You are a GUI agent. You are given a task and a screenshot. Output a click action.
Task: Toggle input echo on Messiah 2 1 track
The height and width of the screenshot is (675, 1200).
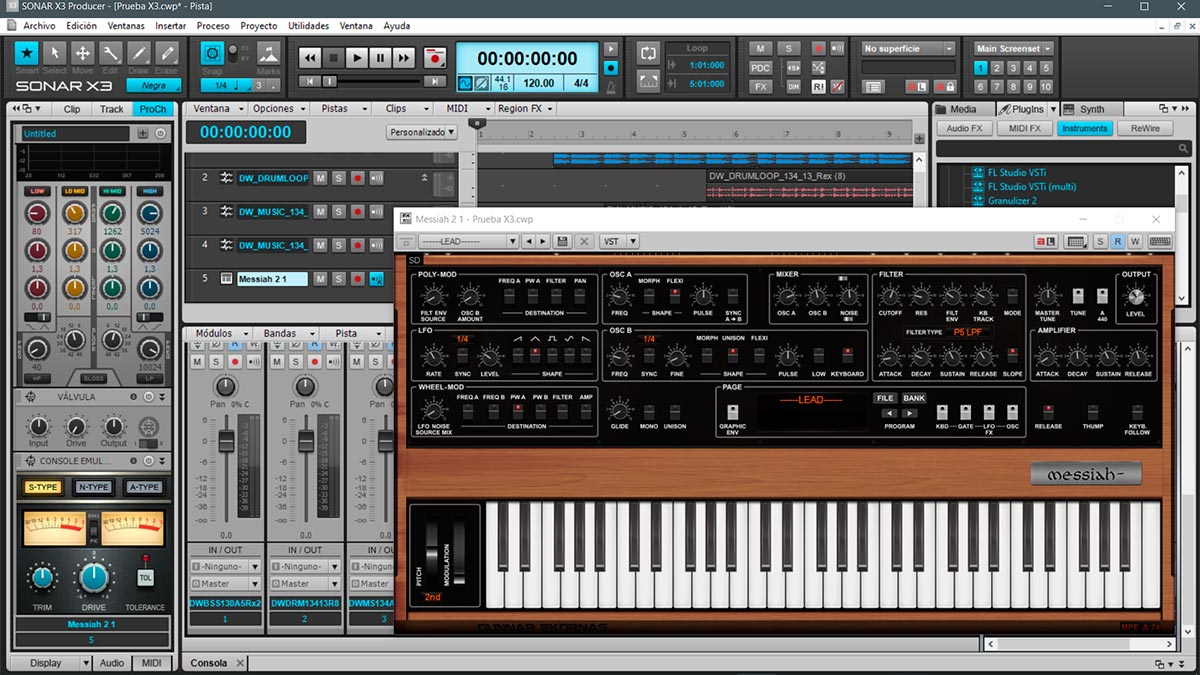tap(376, 279)
